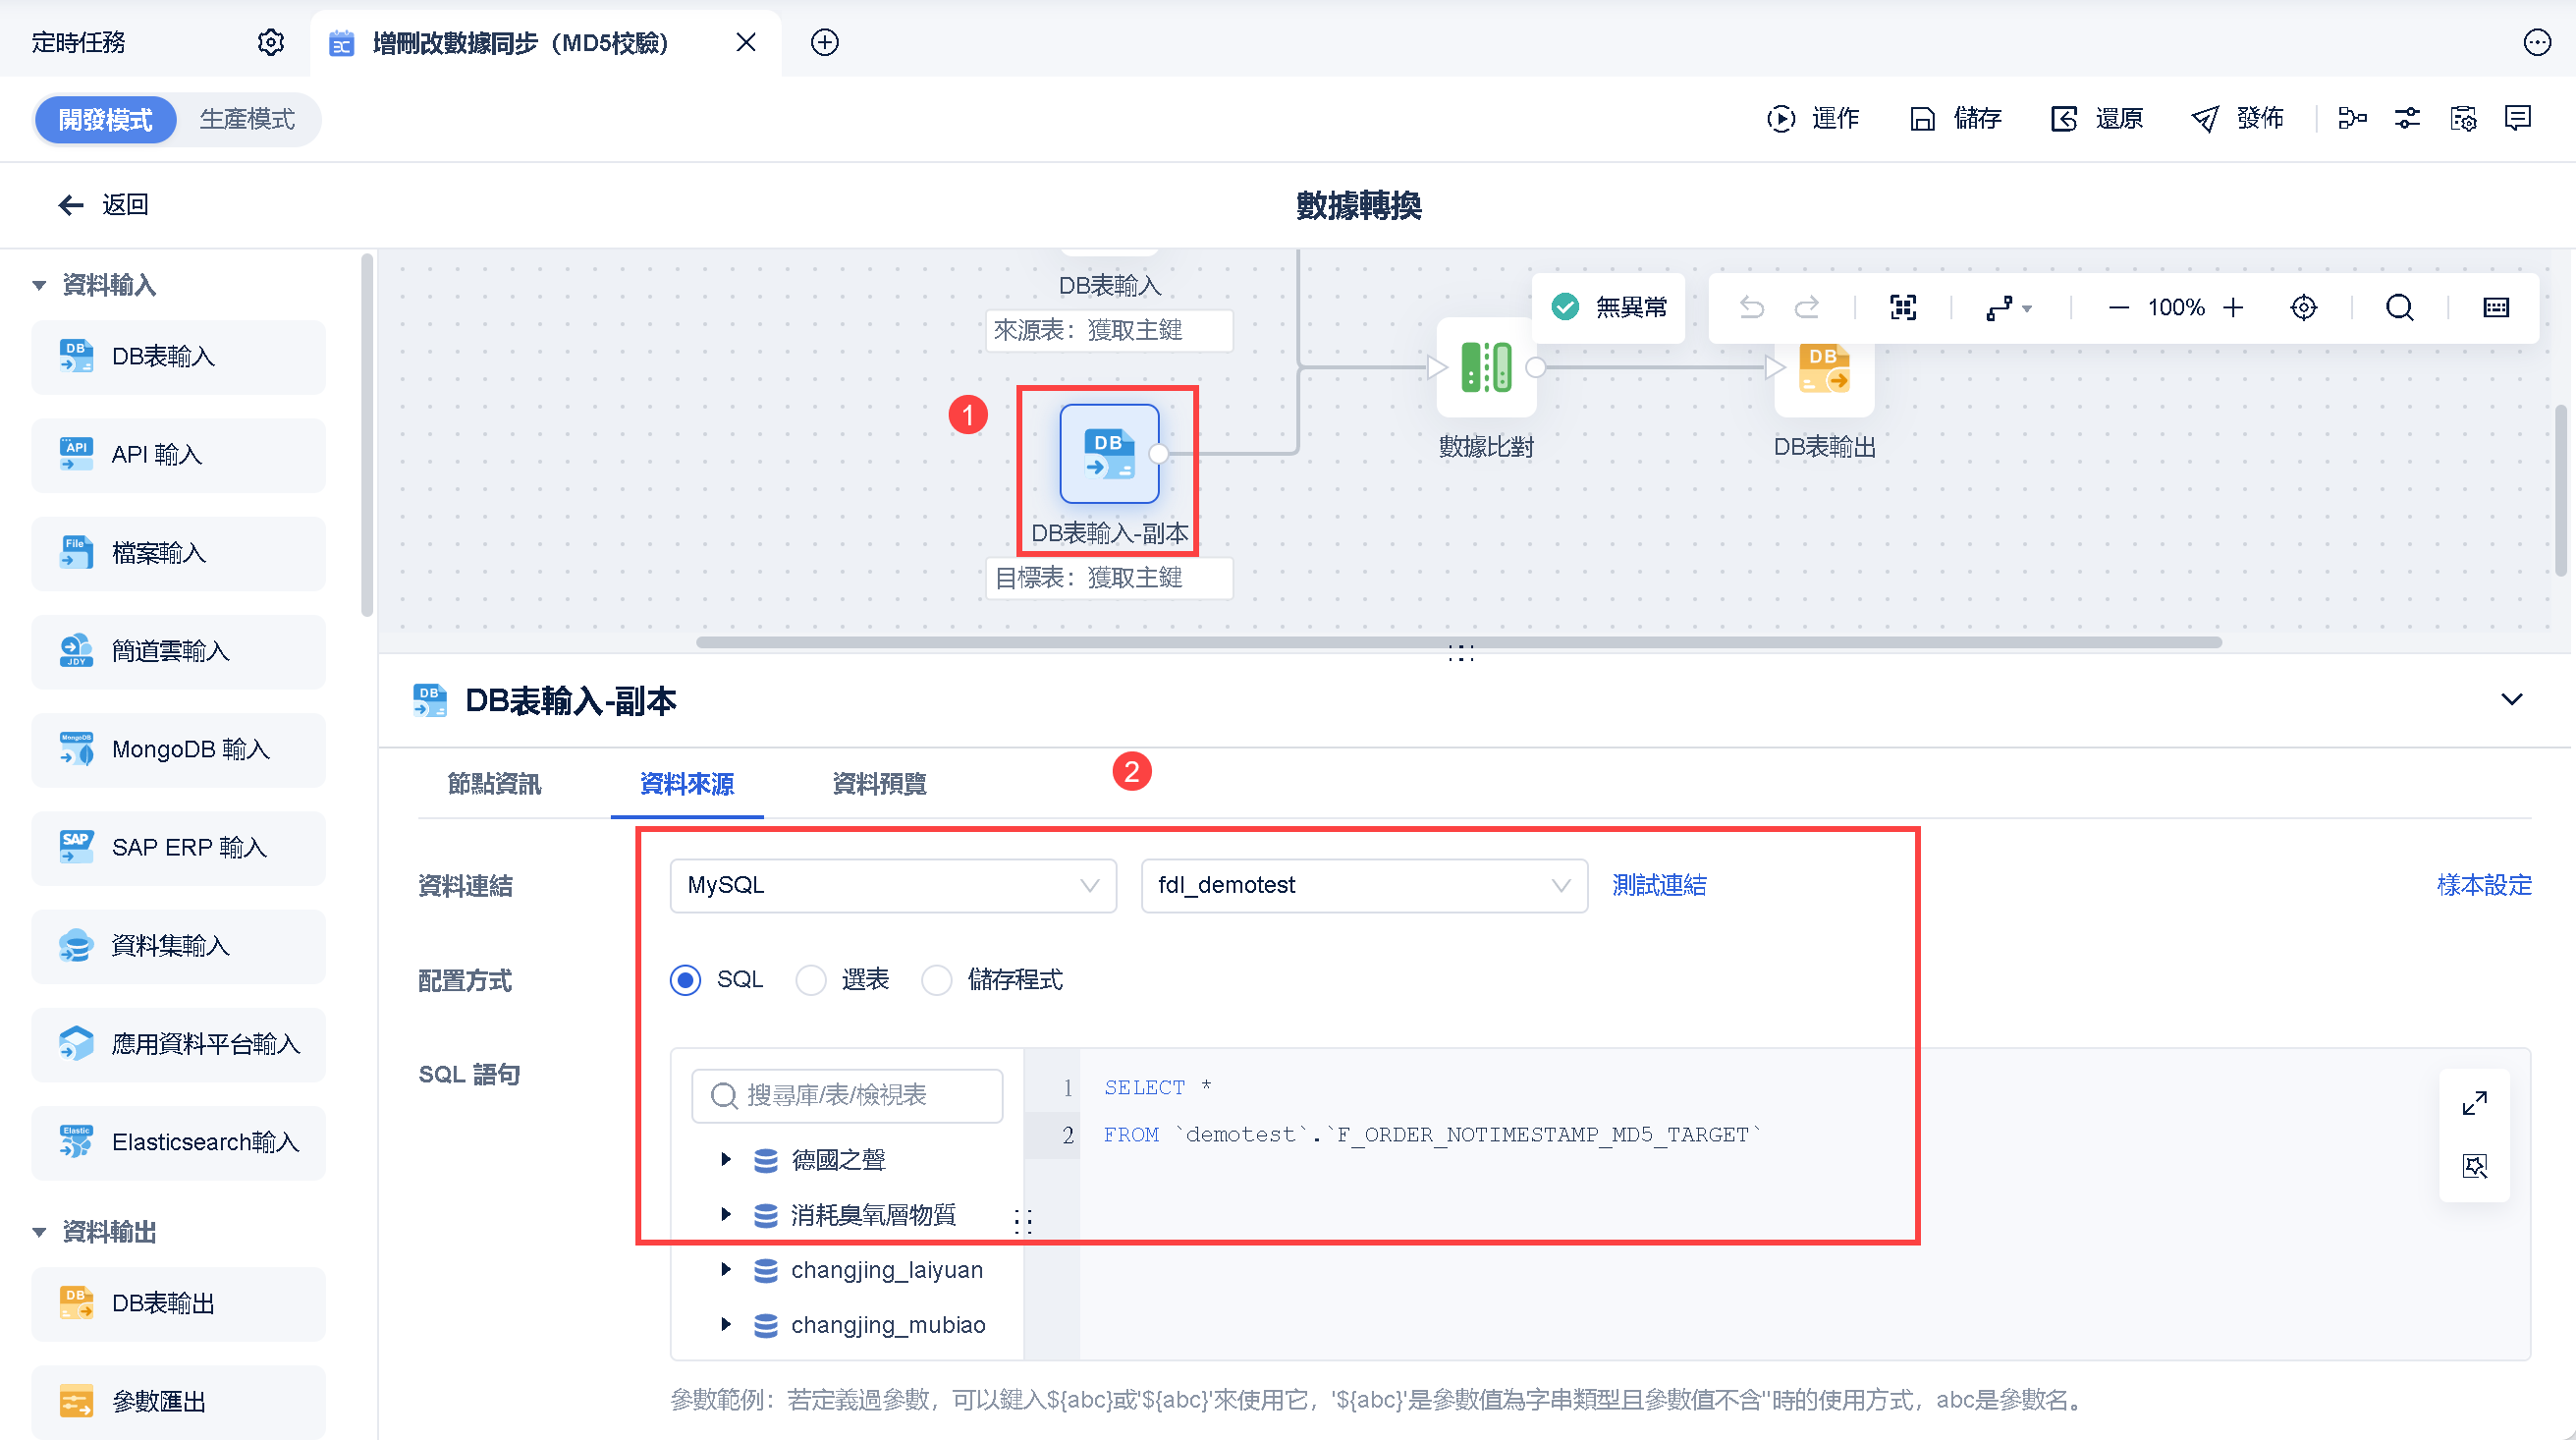Click the 數據比對 comparison node icon
The width and height of the screenshot is (2576, 1440).
click(1486, 367)
